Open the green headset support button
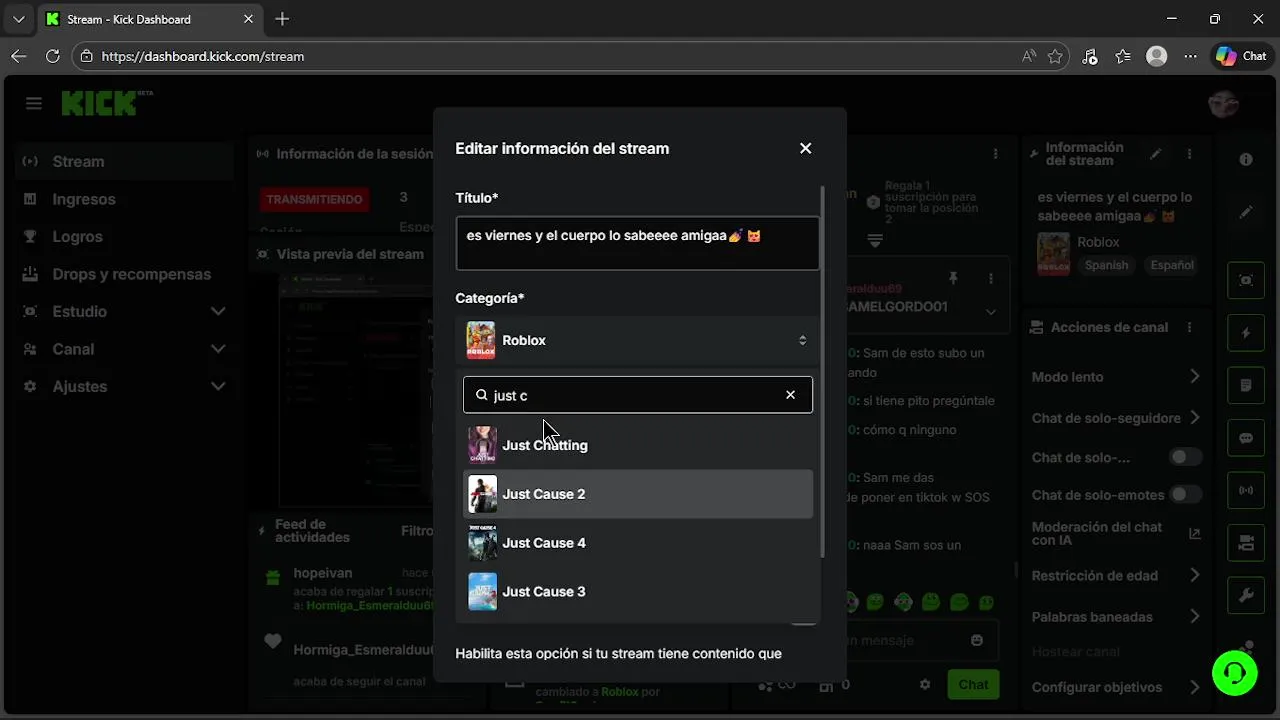Screen dimensions: 1280x720 (1235, 673)
